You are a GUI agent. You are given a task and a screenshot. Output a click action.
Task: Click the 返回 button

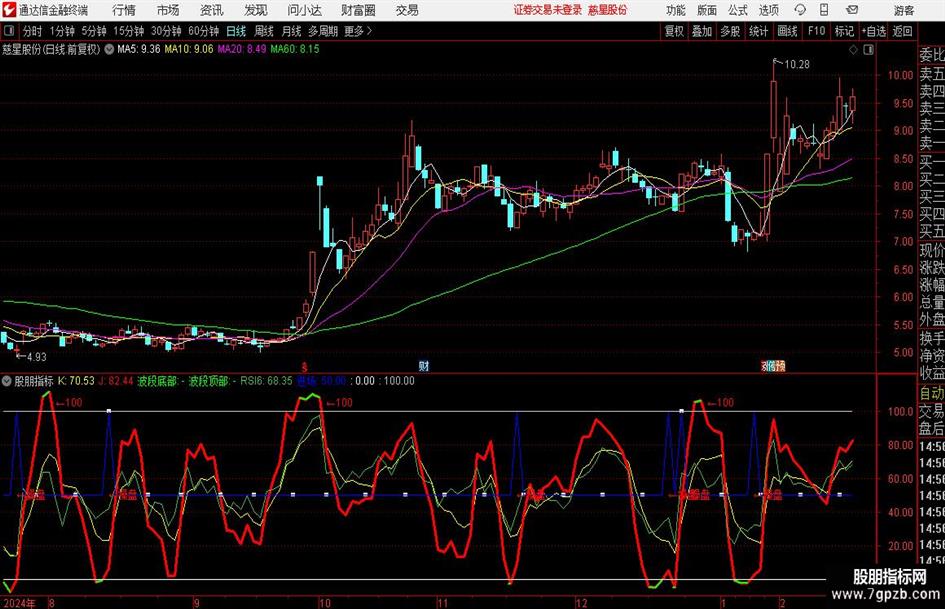pos(902,31)
